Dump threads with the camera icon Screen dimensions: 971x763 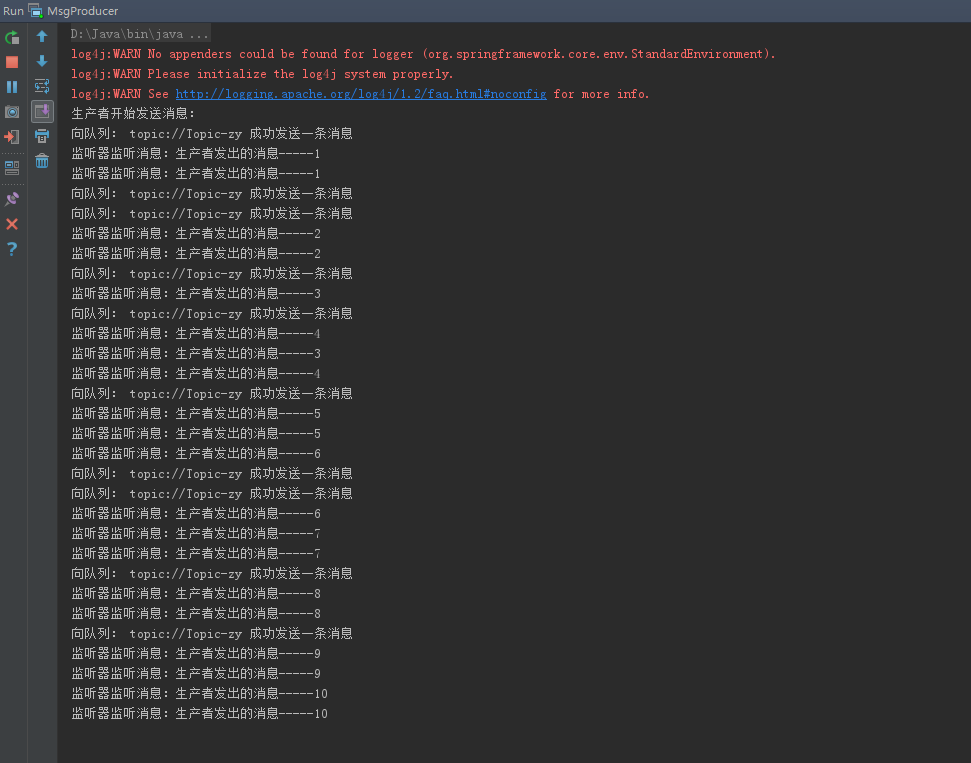point(12,111)
